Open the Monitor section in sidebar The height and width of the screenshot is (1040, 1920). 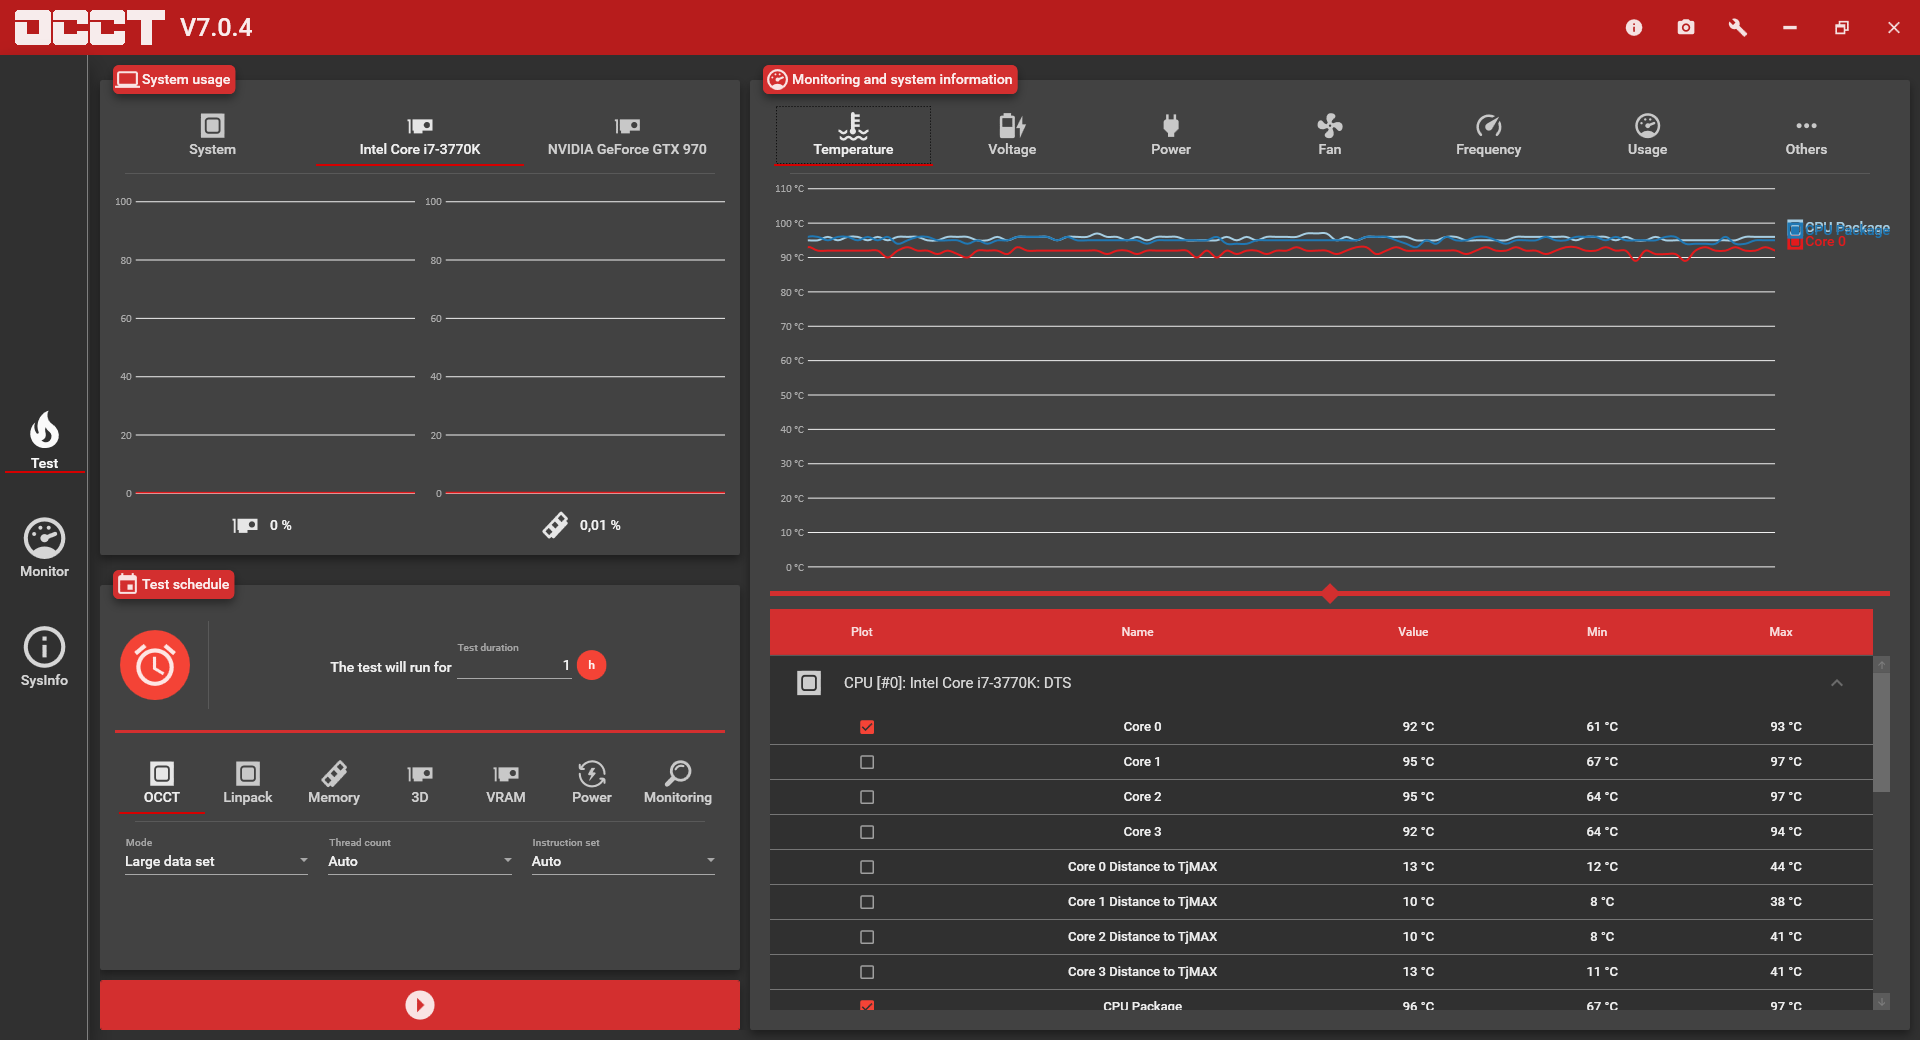44,548
